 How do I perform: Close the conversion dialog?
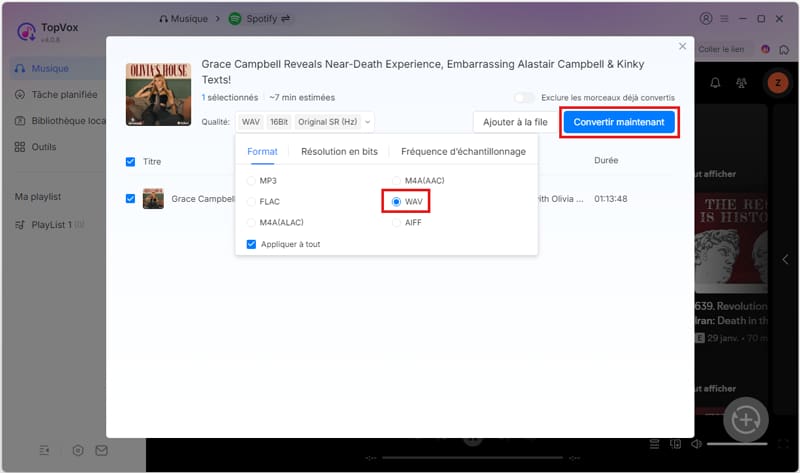683,46
